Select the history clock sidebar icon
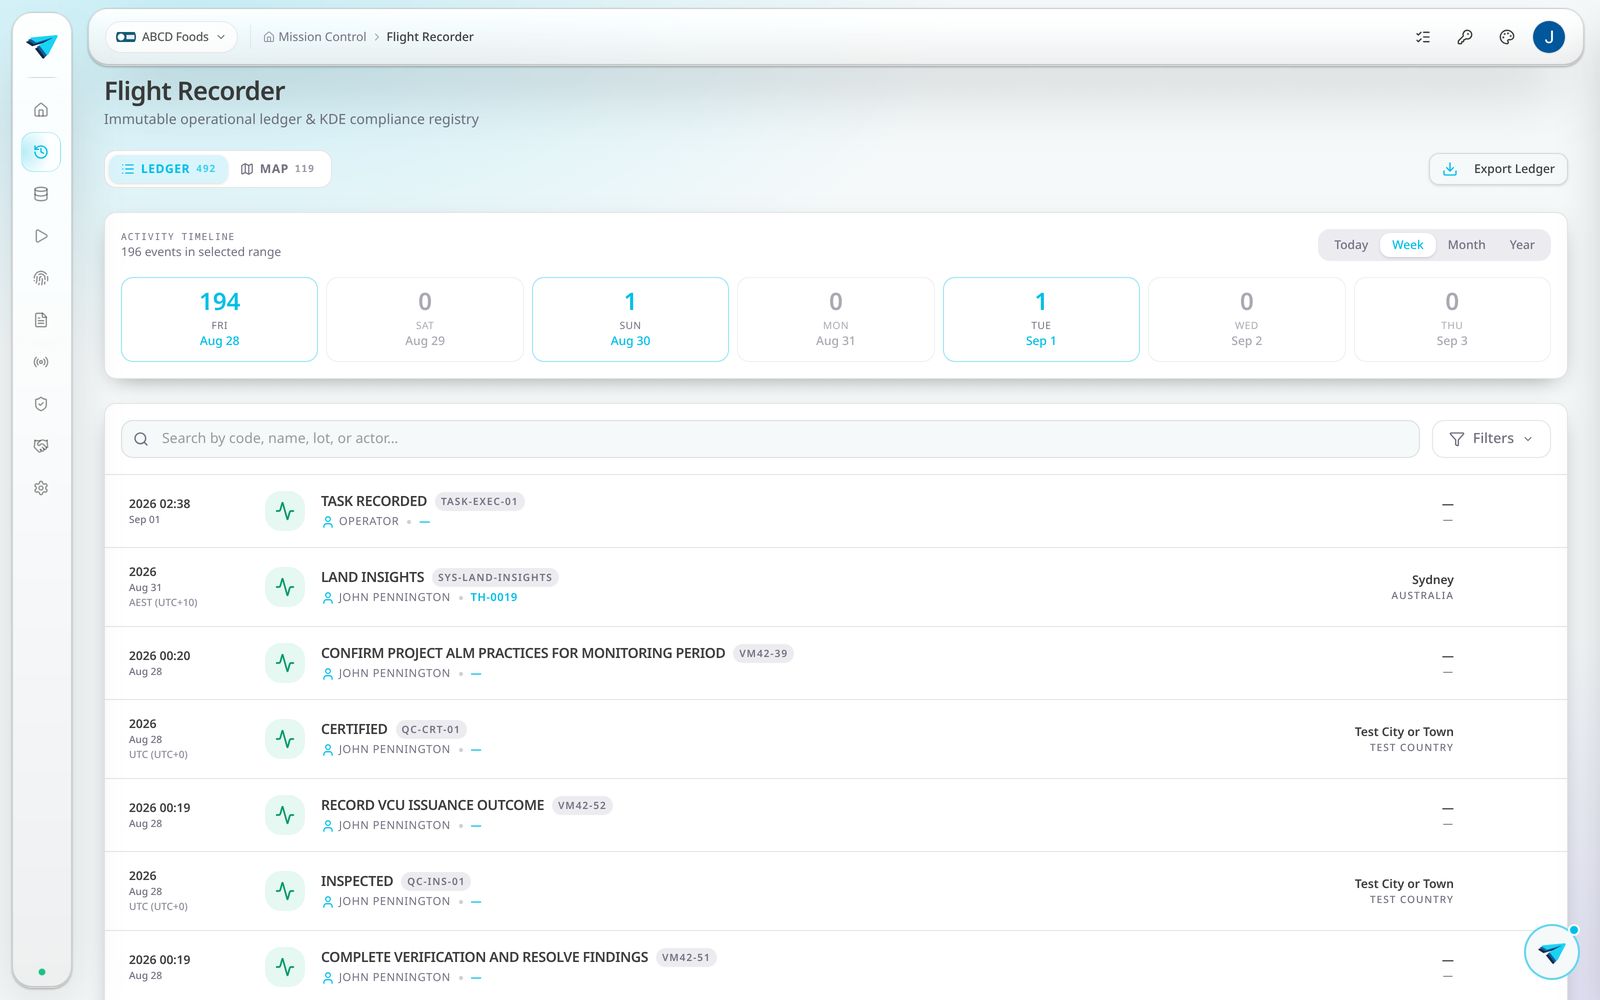Image resolution: width=1600 pixels, height=1000 pixels. tap(41, 152)
